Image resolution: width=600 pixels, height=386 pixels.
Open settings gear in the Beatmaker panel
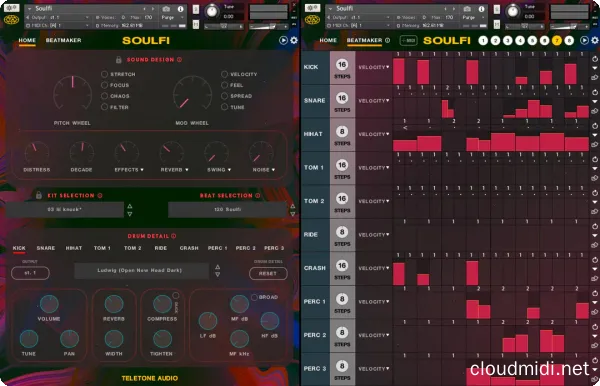(x=595, y=40)
